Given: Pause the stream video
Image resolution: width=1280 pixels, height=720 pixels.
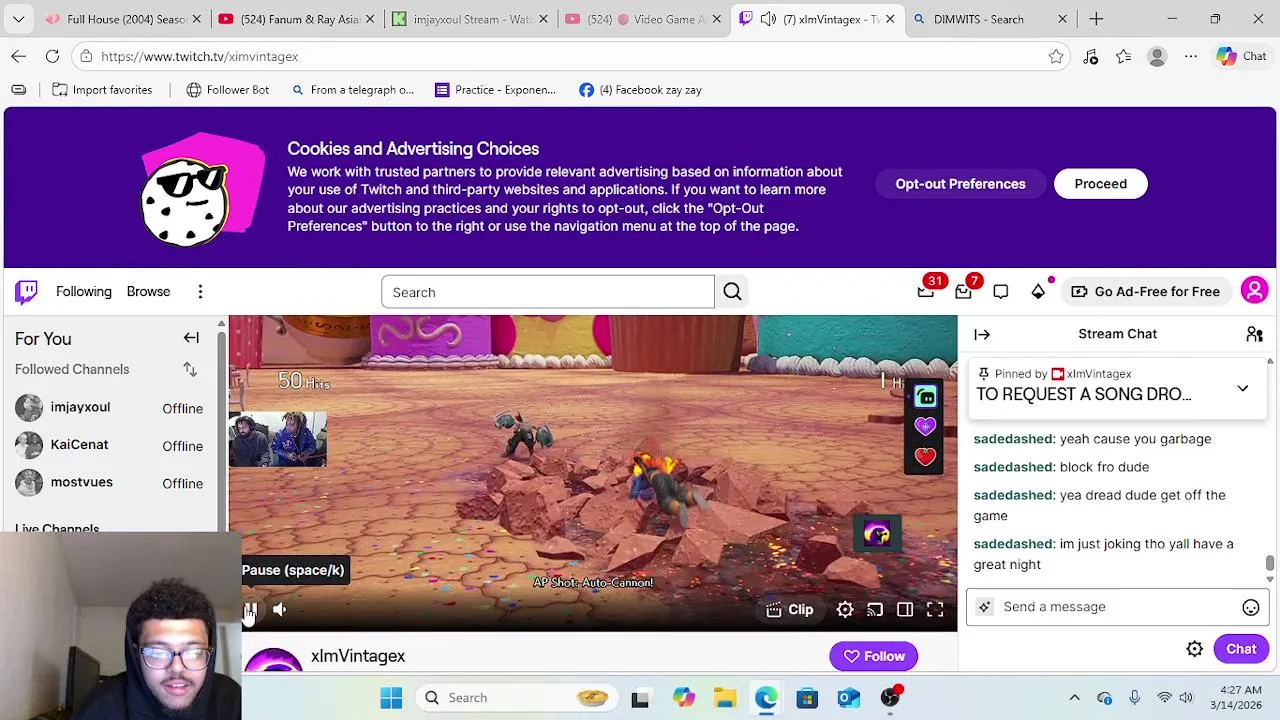Looking at the screenshot, I should point(251,610).
